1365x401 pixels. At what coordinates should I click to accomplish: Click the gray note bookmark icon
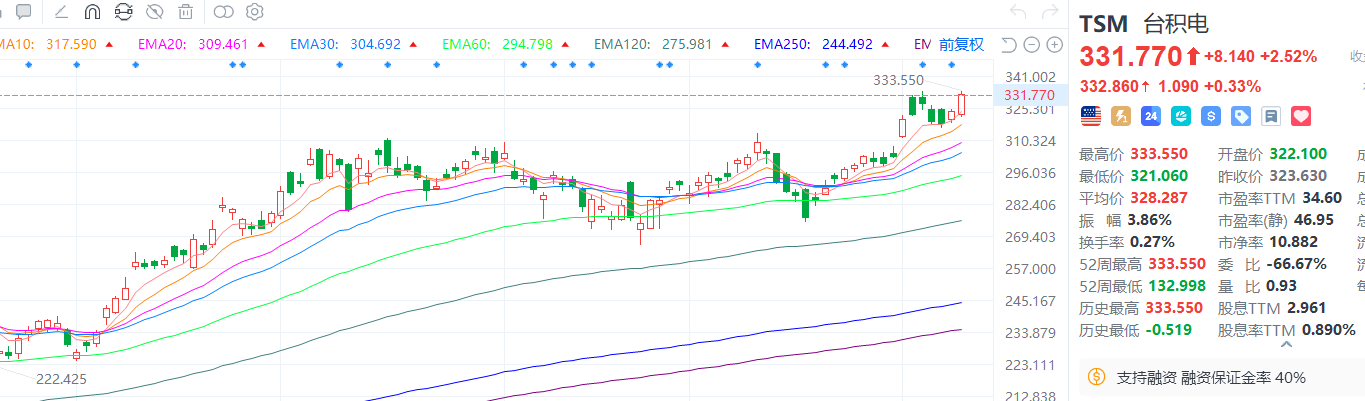pyautogui.click(x=1271, y=116)
